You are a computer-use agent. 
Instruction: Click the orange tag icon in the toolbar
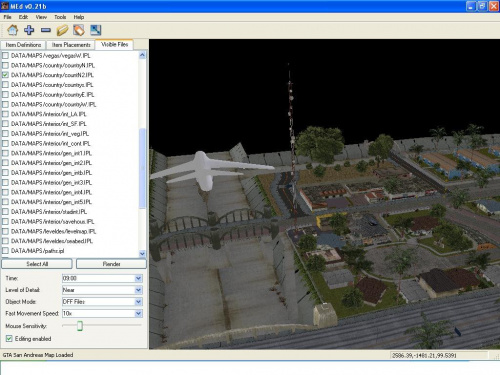click(x=79, y=30)
